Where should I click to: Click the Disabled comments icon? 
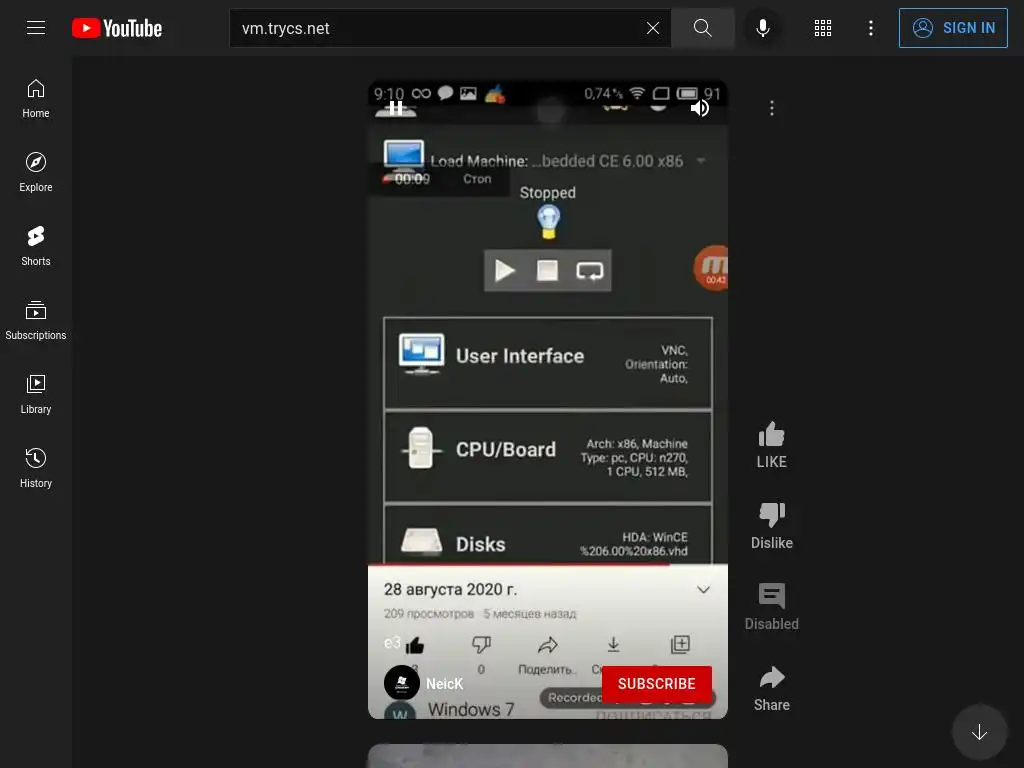771,596
